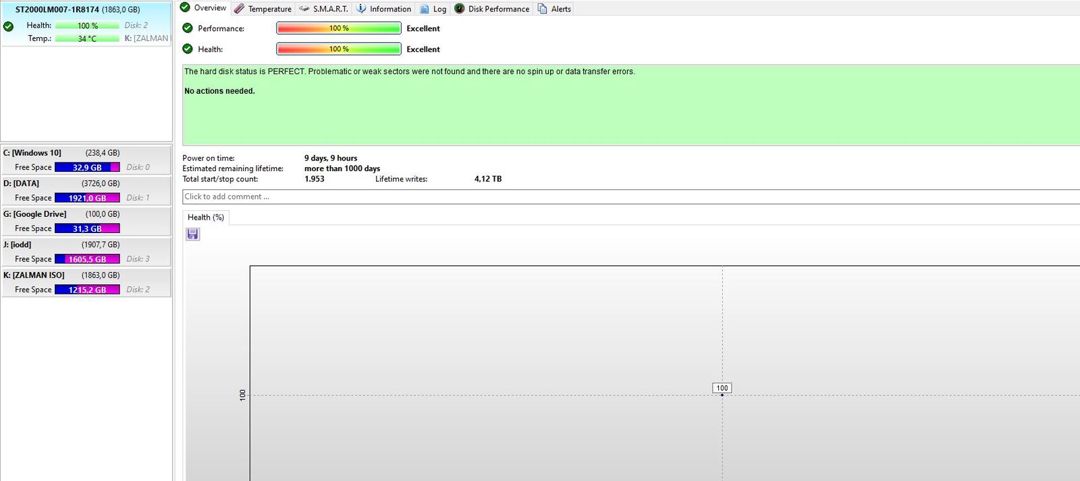This screenshot has width=1080, height=481.
Task: Click the Temp. 34 °C bar in sidebar
Action: click(x=87, y=39)
